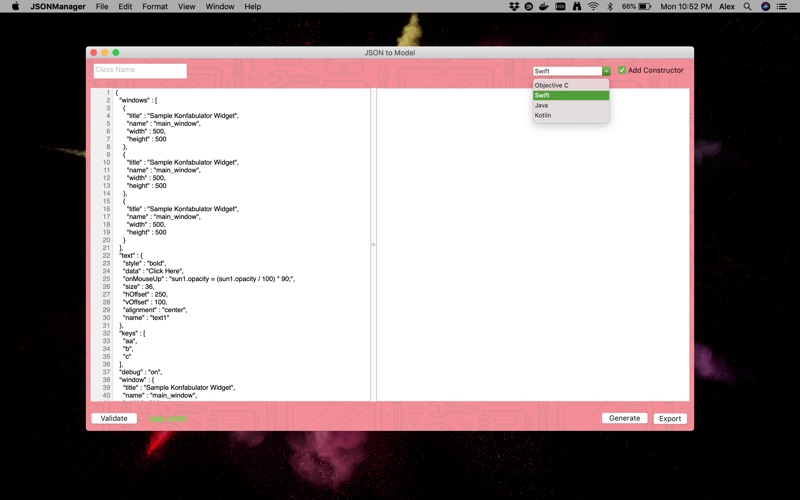This screenshot has width=800, height=500.
Task: Click the Spotify menu bar icon
Action: tap(529, 6)
